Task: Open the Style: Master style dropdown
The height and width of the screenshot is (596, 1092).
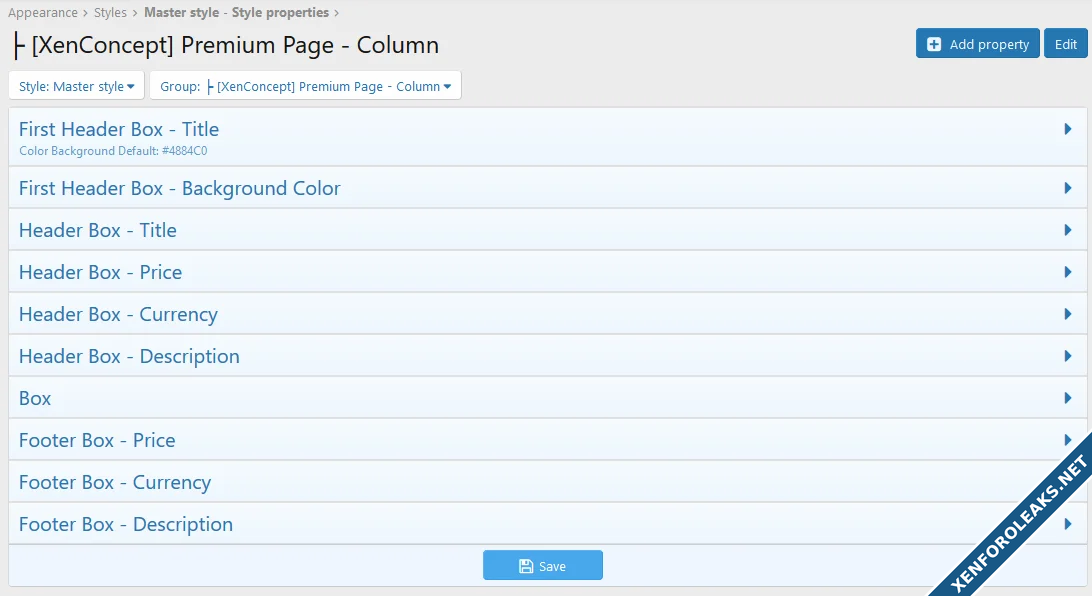Action: pos(76,86)
